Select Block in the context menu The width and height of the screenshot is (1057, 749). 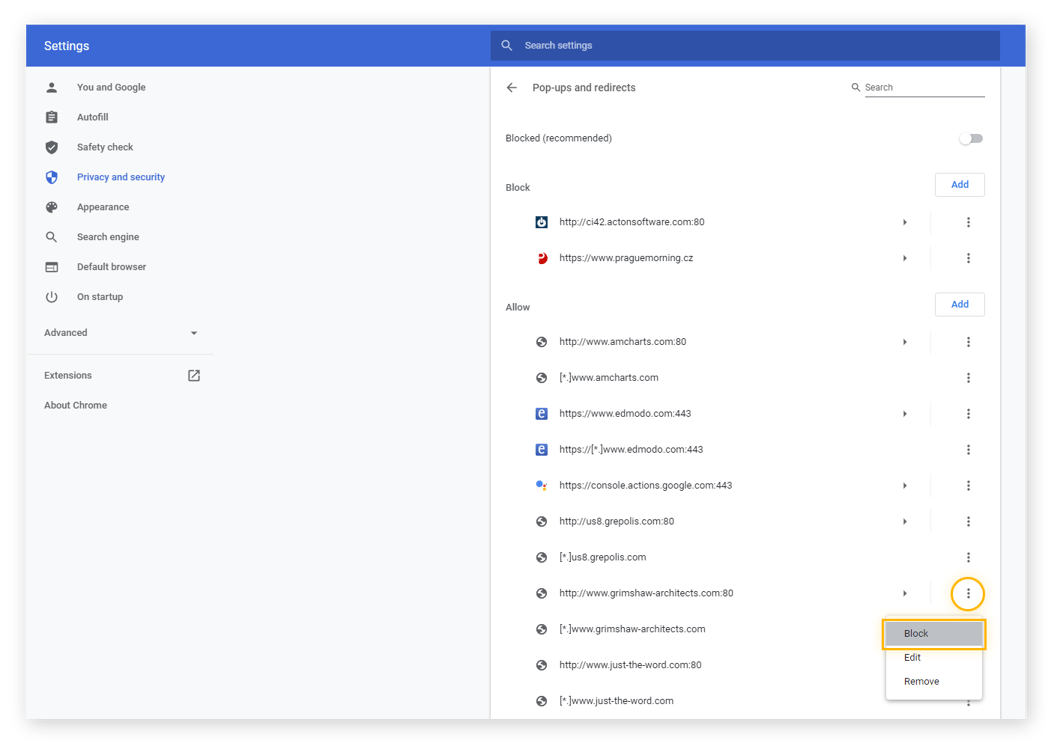[916, 633]
